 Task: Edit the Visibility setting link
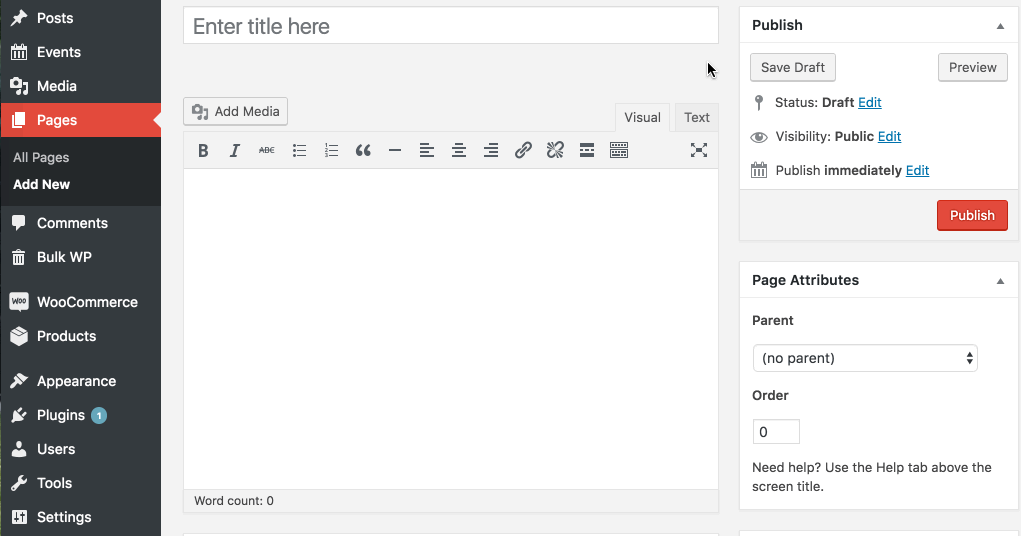tap(889, 137)
